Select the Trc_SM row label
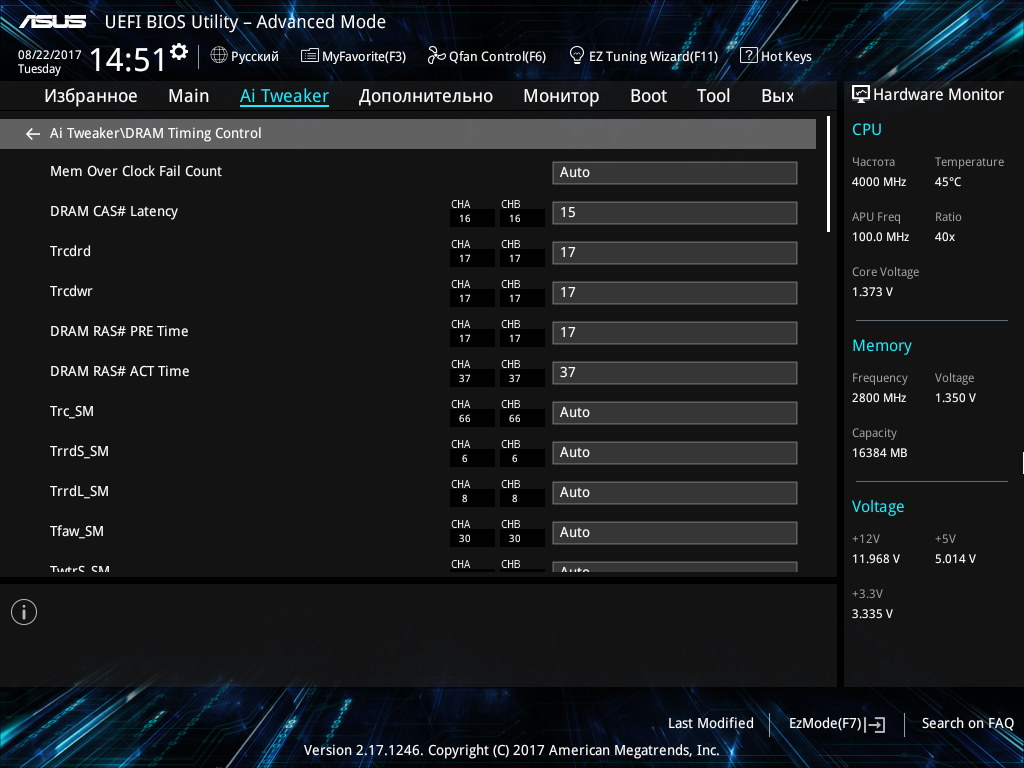This screenshot has height=768, width=1024. pyautogui.click(x=72, y=411)
